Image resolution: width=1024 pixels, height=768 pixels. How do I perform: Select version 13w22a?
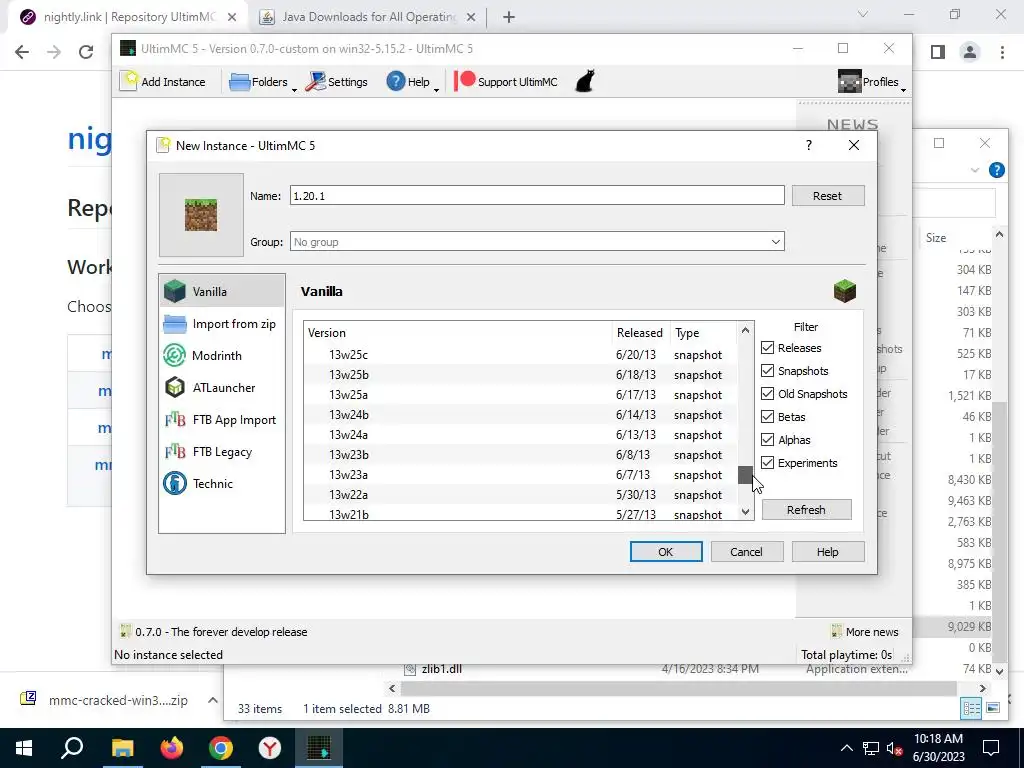(x=520, y=495)
